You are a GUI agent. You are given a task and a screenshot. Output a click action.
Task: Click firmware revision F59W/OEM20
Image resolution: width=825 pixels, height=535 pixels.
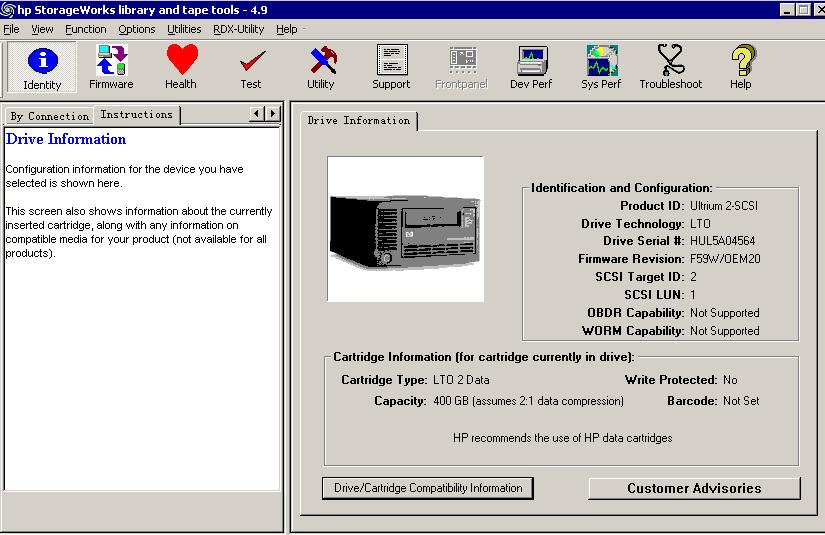(x=725, y=259)
